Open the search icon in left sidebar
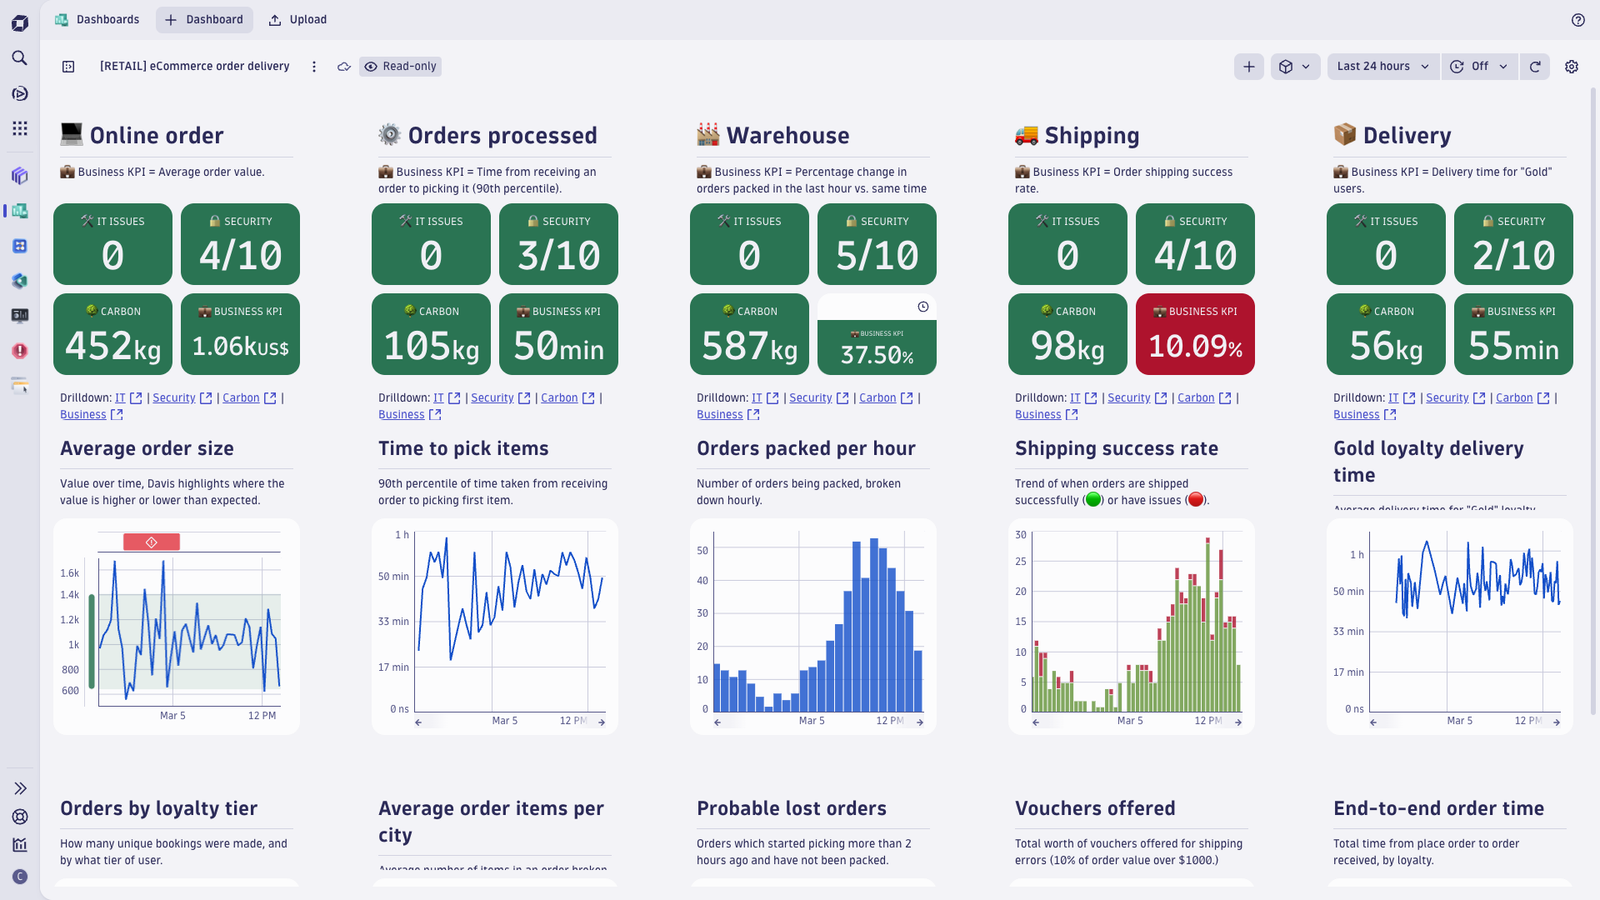The height and width of the screenshot is (900, 1600). point(19,58)
